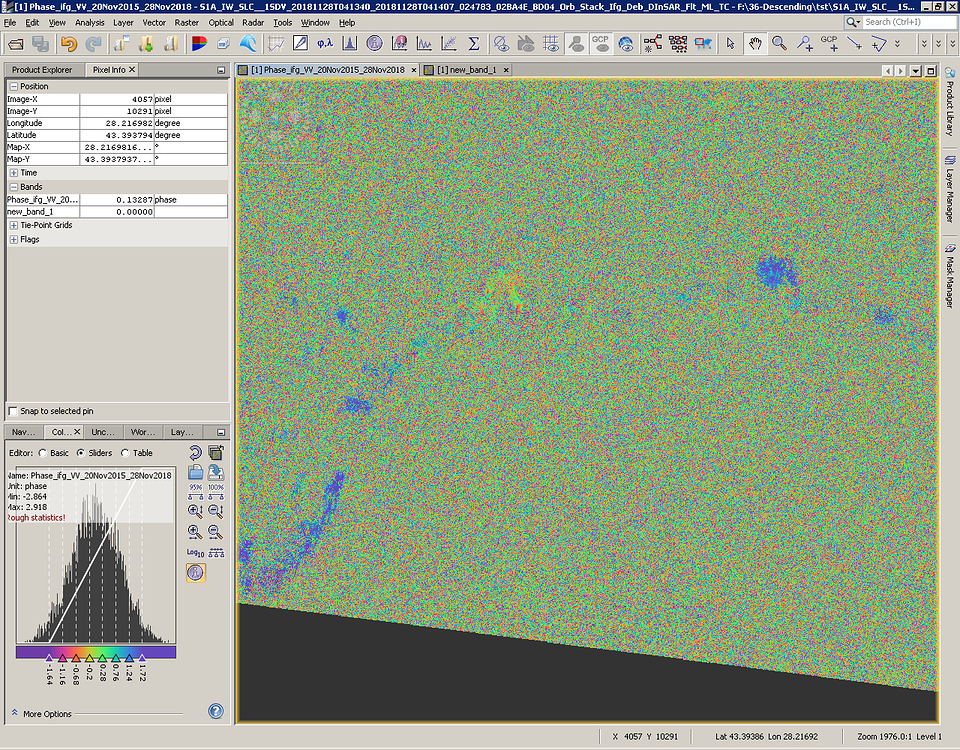Screen dimensions: 960x750
Task: Select the Panning hand tool
Action: click(x=756, y=43)
